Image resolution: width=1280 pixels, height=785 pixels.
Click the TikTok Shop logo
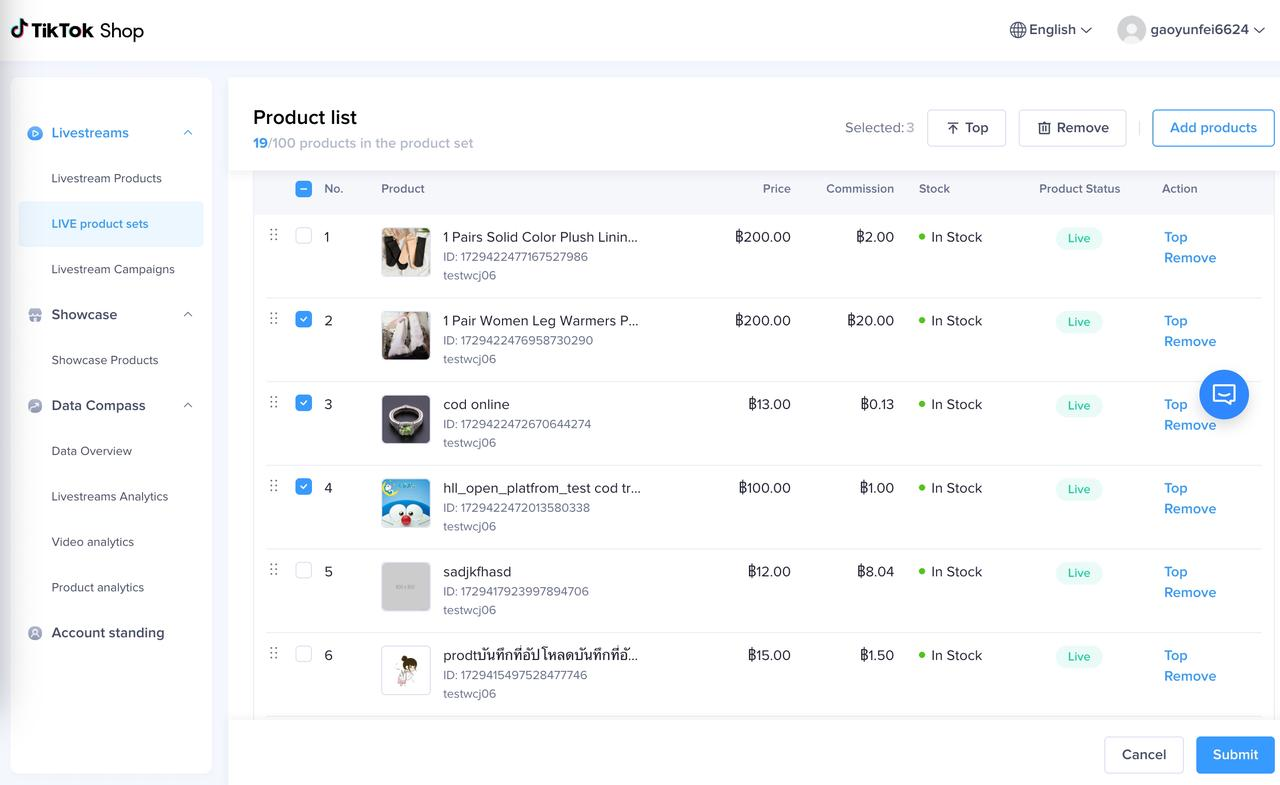[x=77, y=30]
